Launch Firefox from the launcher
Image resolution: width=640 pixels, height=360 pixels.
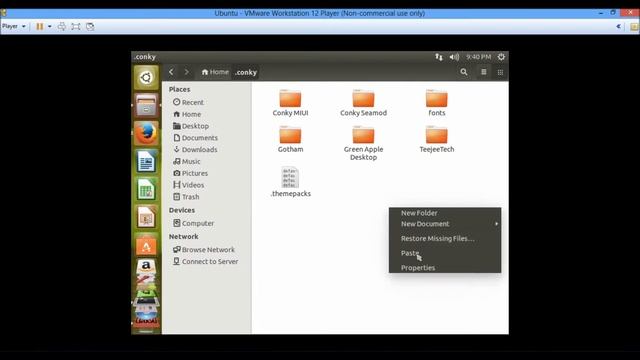146,133
